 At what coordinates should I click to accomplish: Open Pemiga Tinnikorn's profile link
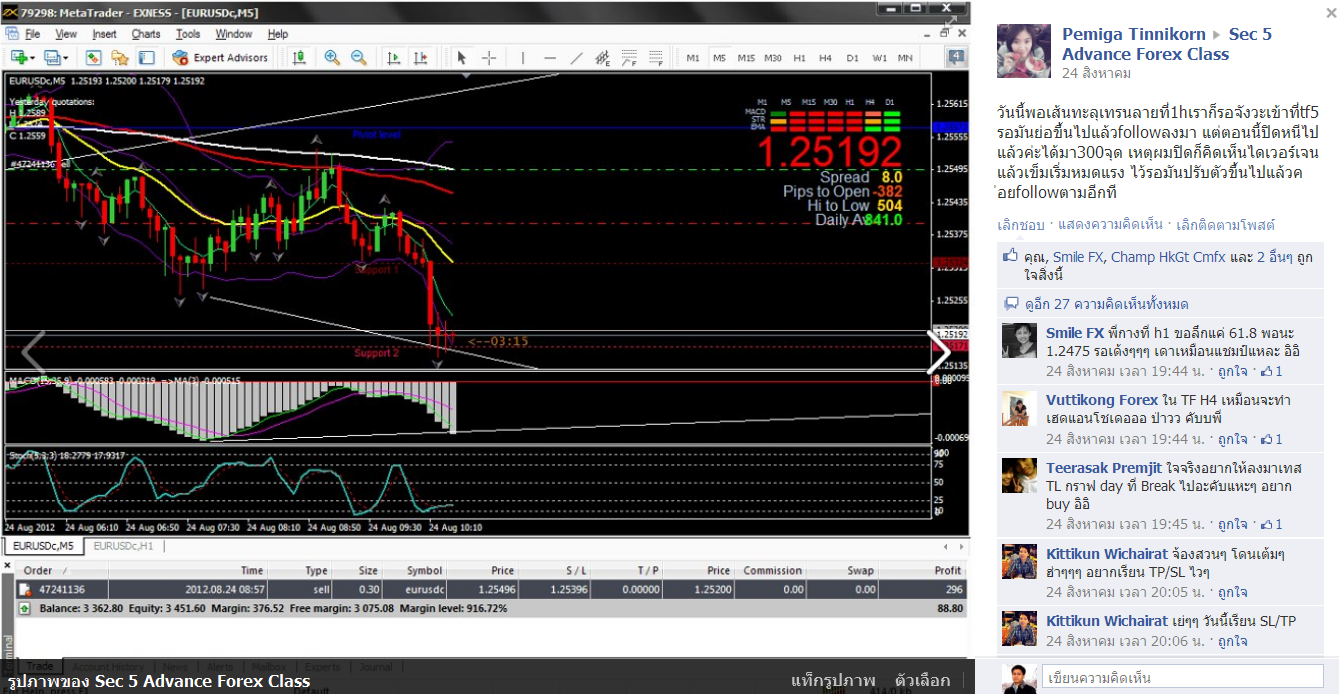pos(1134,34)
